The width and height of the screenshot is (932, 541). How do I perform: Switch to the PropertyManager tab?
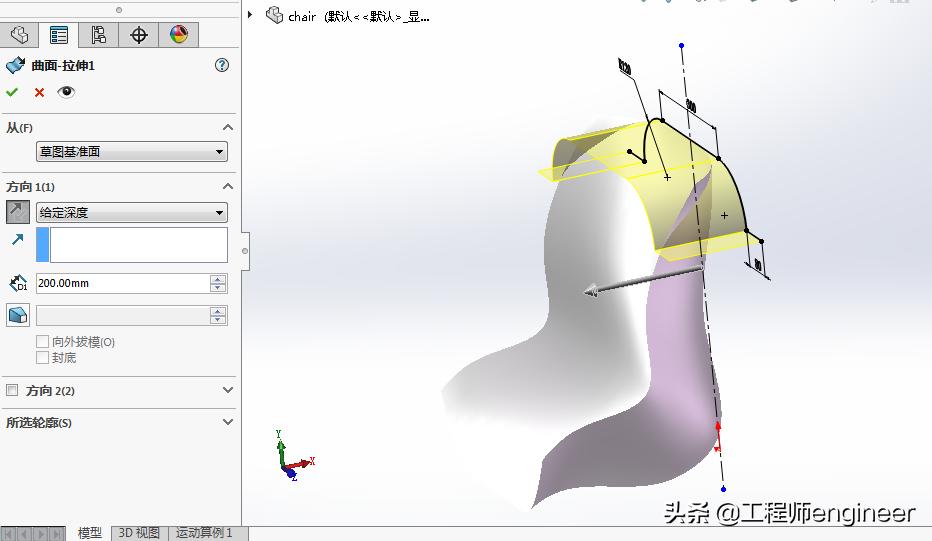(x=58, y=35)
